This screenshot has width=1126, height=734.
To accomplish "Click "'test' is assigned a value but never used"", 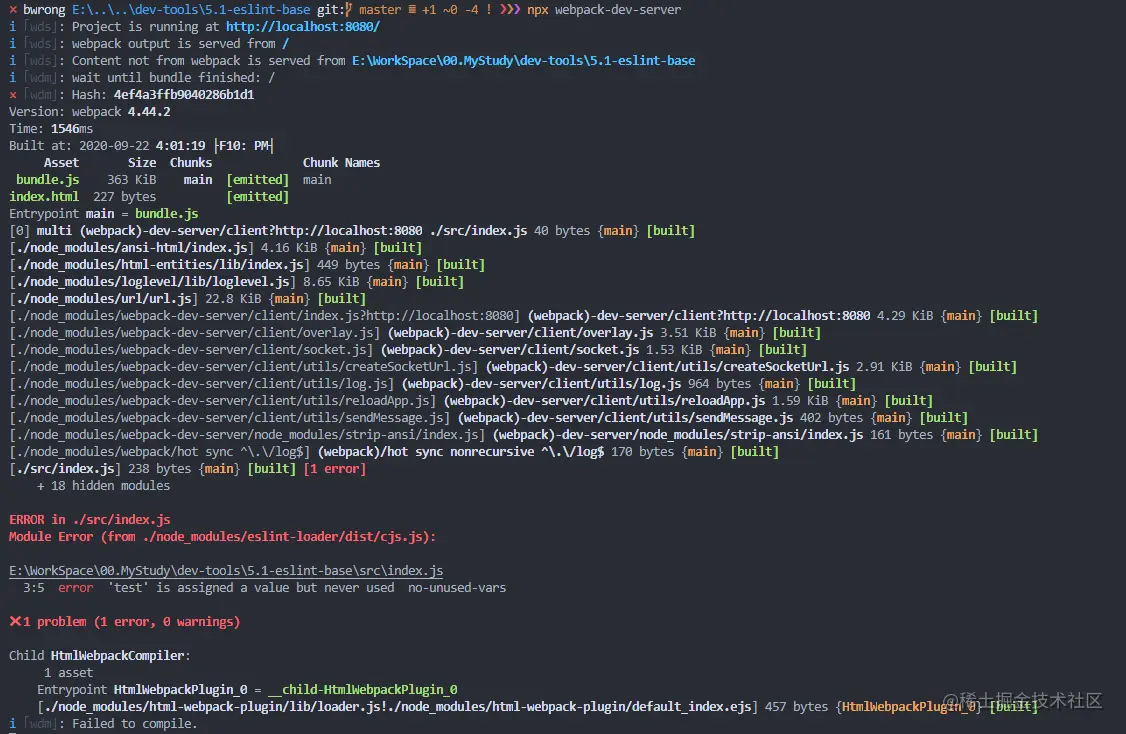I will coord(251,587).
